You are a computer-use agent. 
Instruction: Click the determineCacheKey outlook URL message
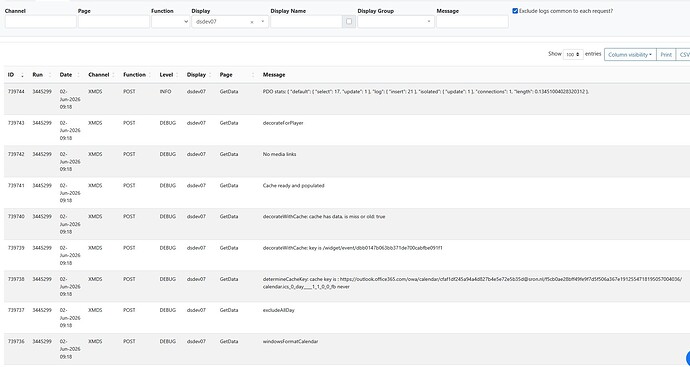tap(472, 283)
